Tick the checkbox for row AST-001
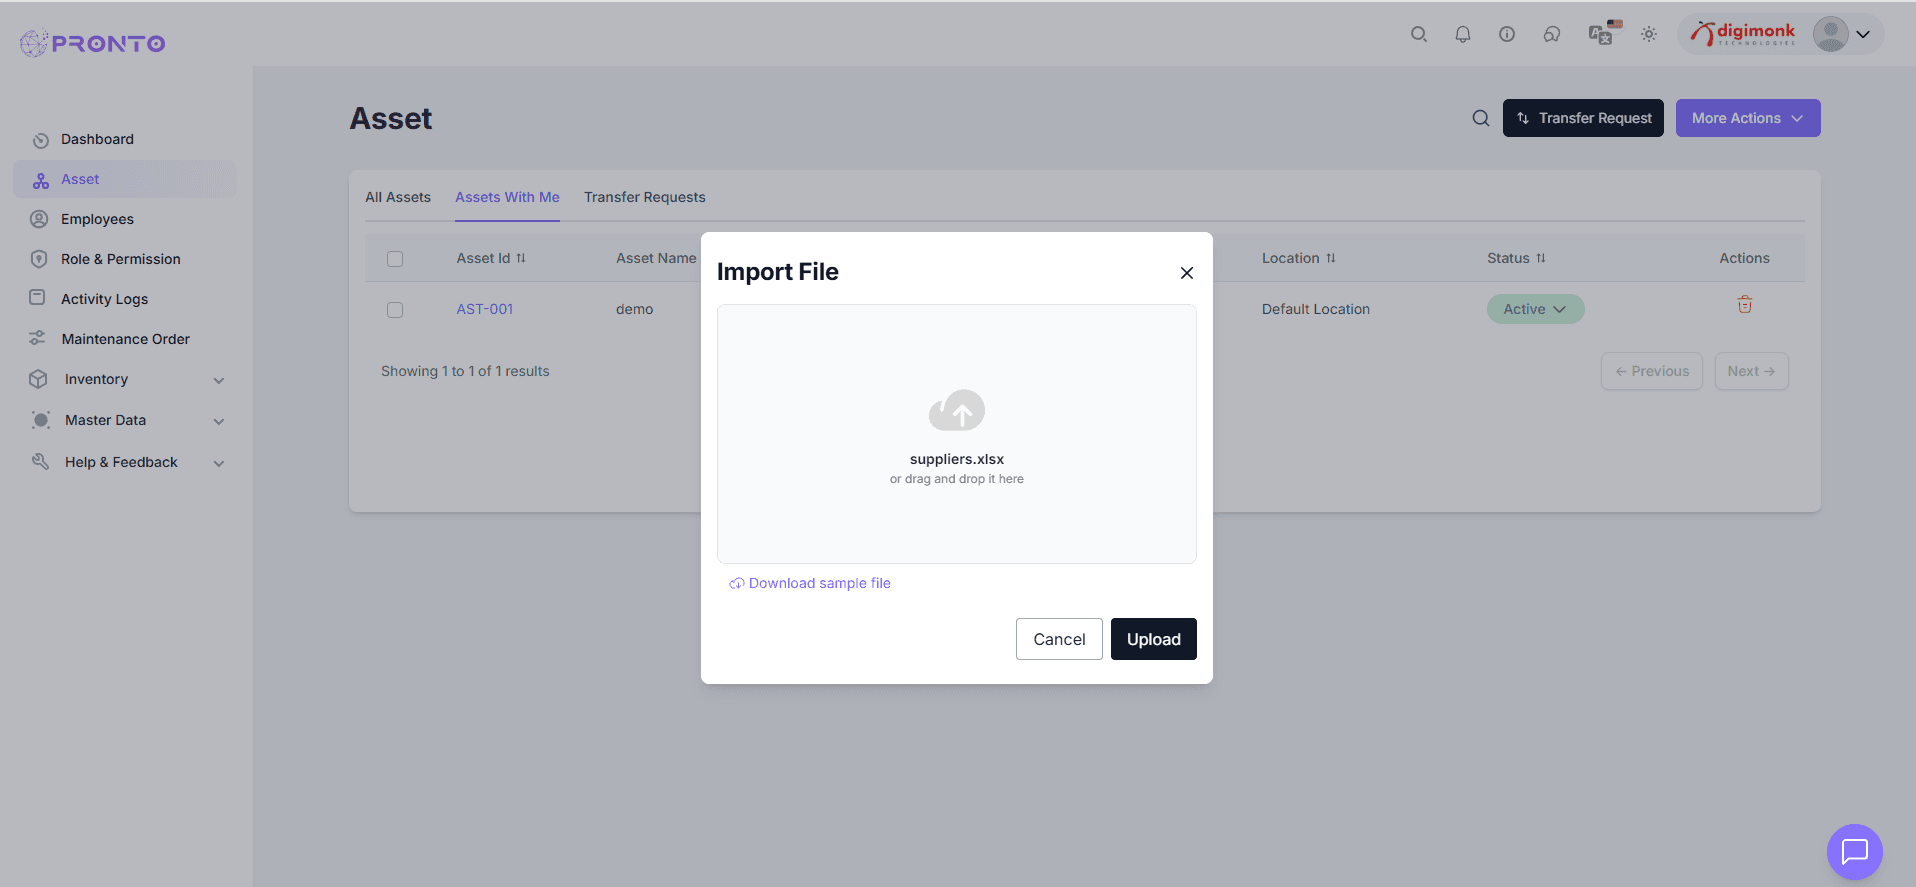This screenshot has height=887, width=1916. [395, 310]
